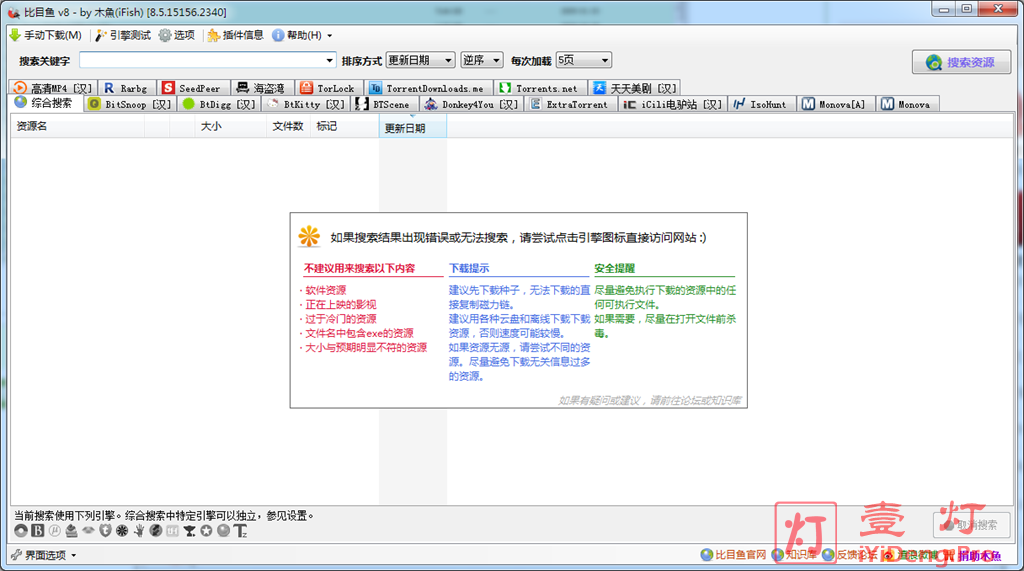The height and width of the screenshot is (571, 1024).
Task: Click the layered cake engine icon
Action: 71,531
